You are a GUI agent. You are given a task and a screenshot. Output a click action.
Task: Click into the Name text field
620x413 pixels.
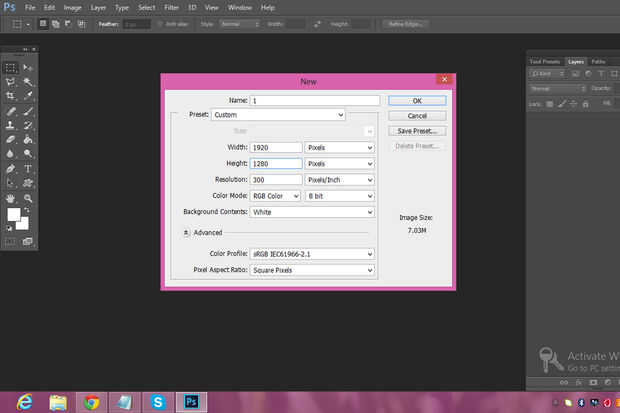pos(315,100)
